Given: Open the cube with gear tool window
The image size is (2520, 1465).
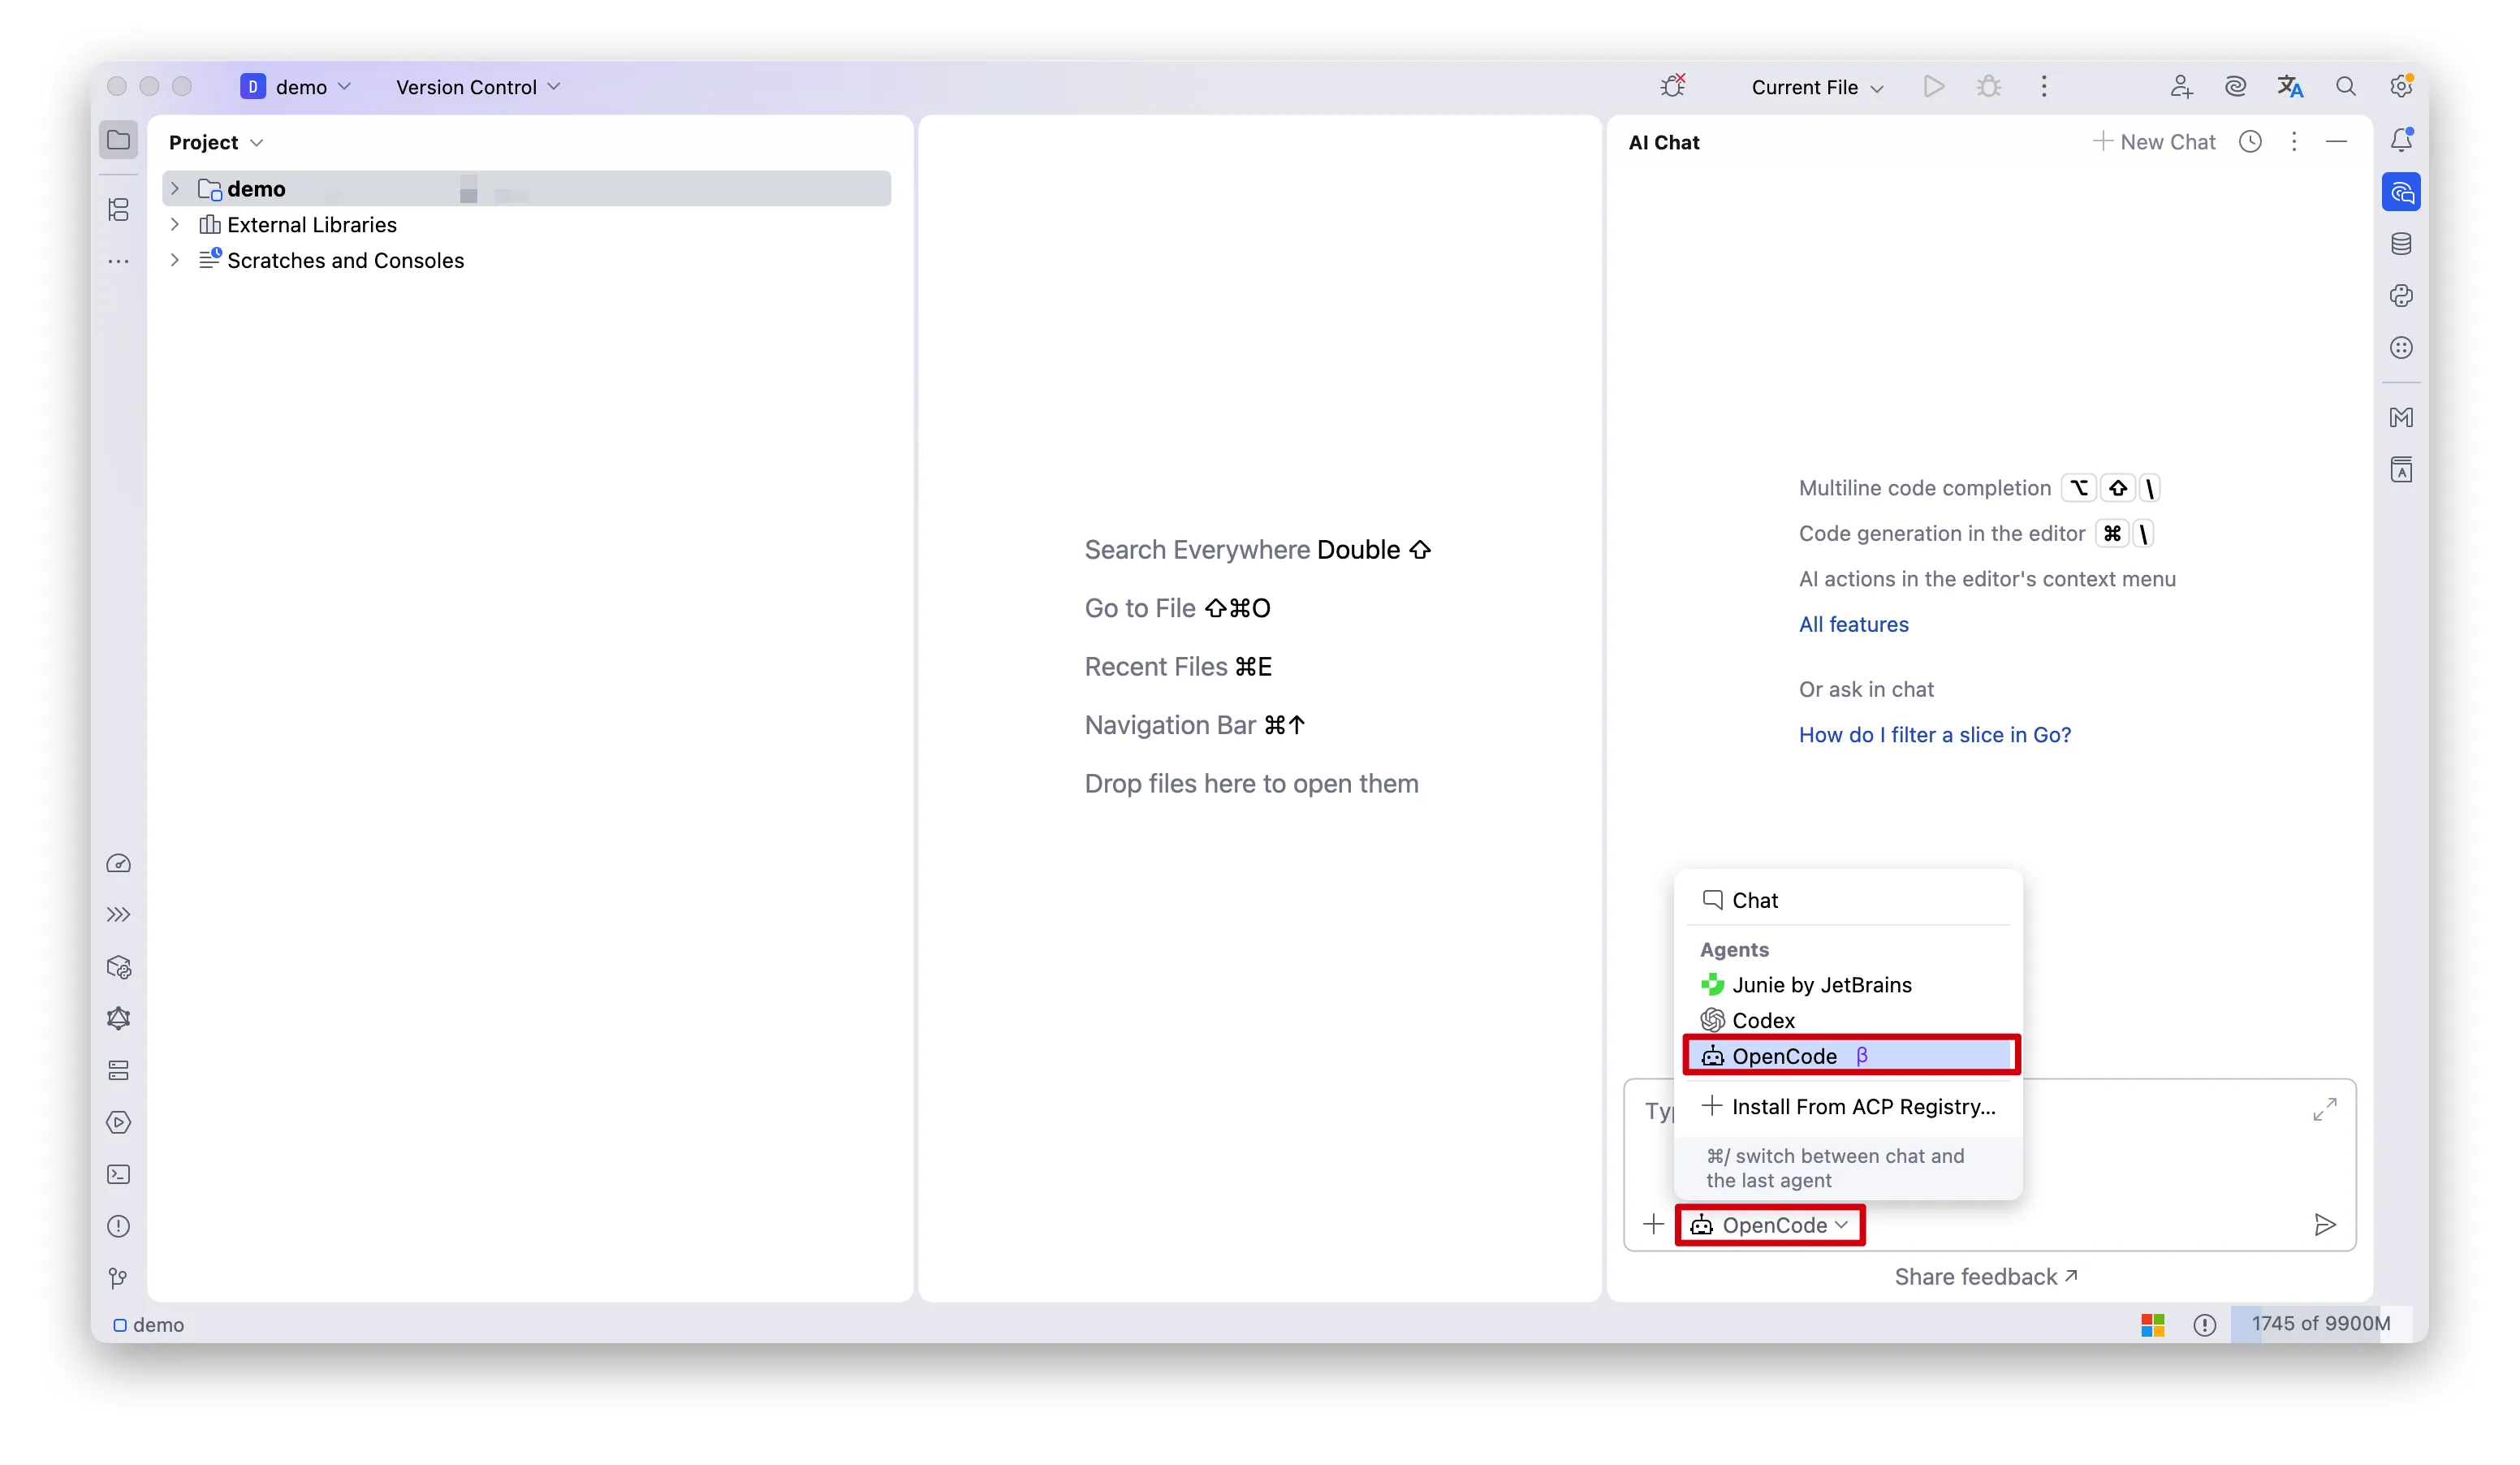Looking at the screenshot, I should coord(118,967).
